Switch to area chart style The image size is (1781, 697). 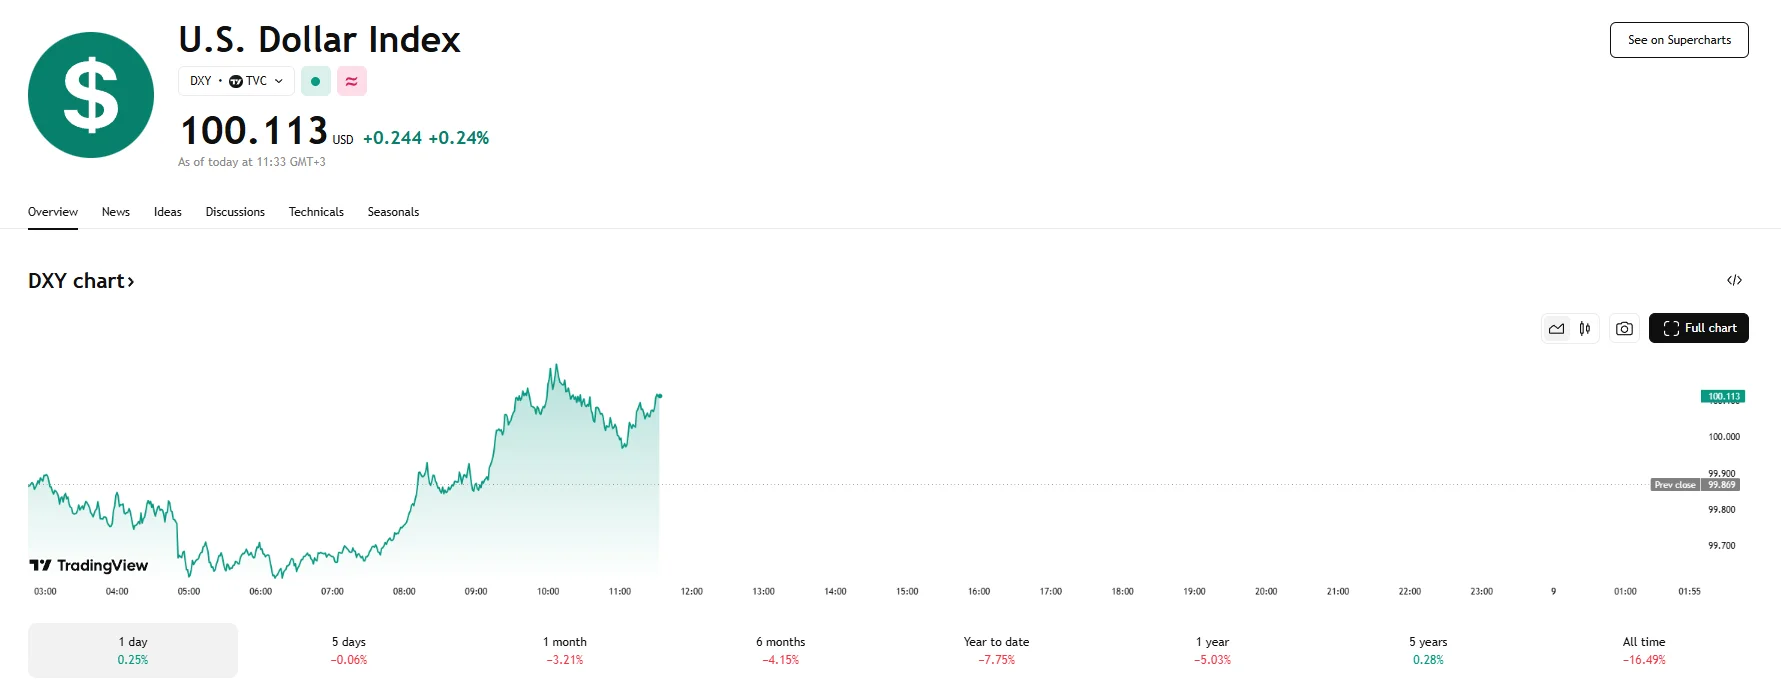[1556, 328]
